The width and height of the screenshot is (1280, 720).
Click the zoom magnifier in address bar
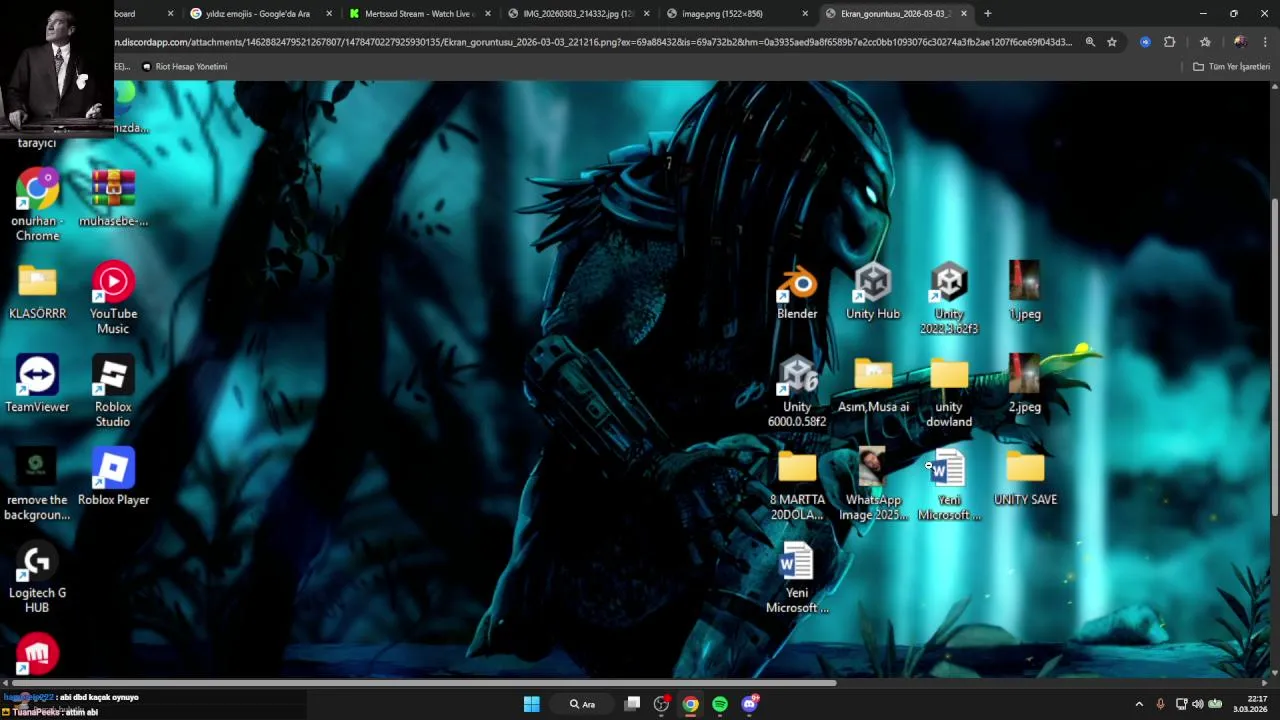click(1090, 42)
